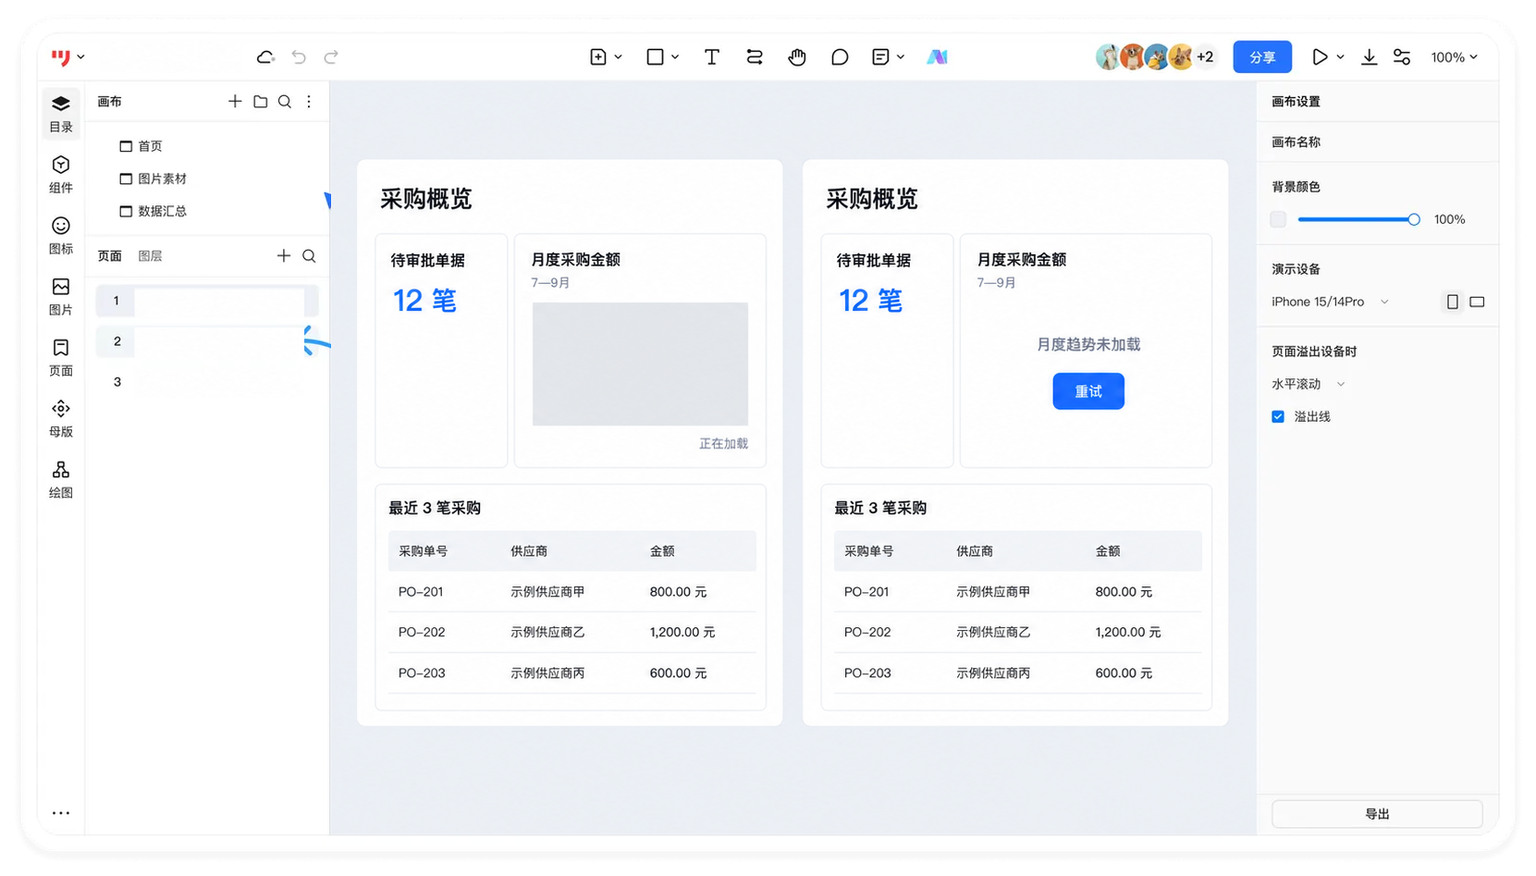
Task: Click the +2 collaborators badge
Action: click(x=1205, y=57)
